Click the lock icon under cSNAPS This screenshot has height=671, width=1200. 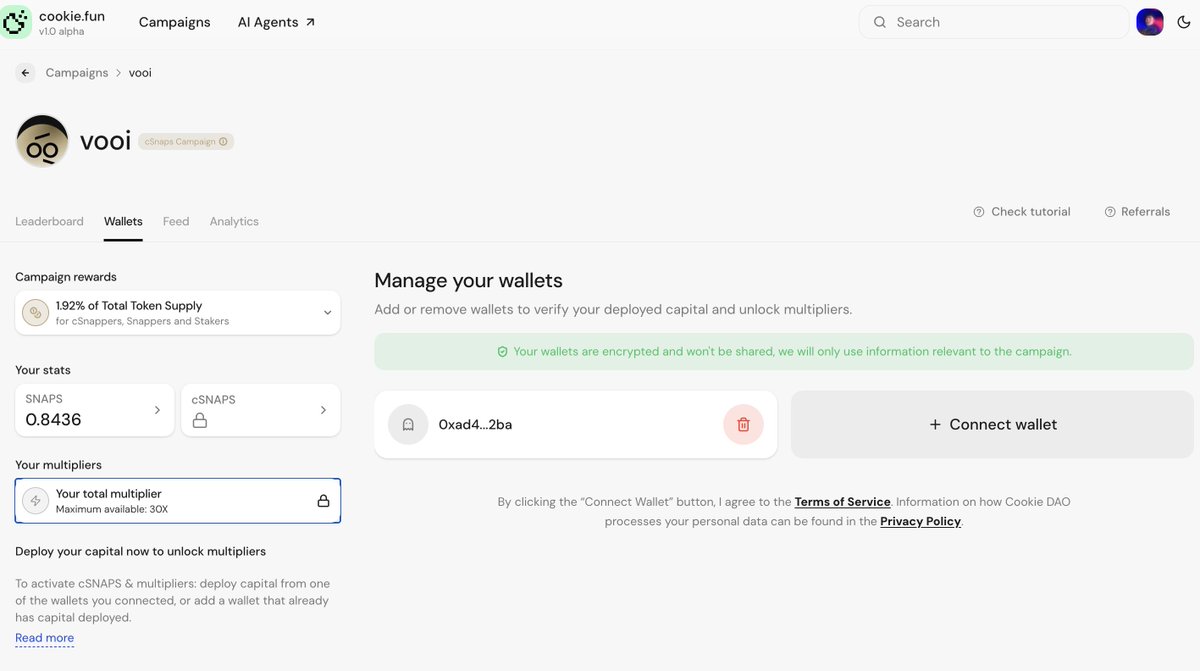pos(200,421)
